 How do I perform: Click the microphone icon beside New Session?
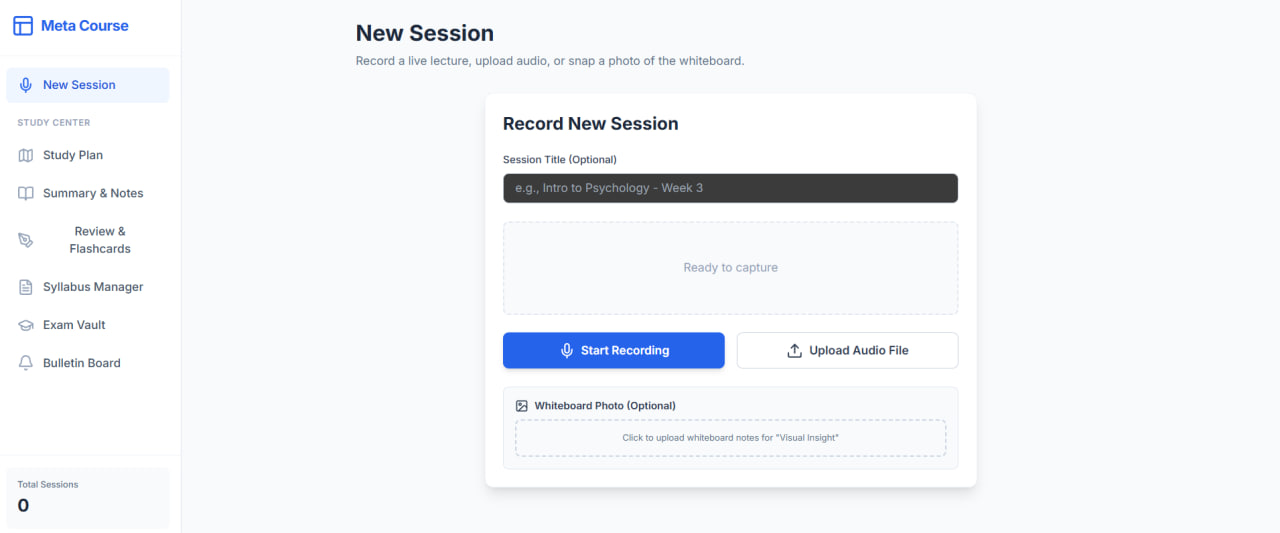click(x=26, y=85)
